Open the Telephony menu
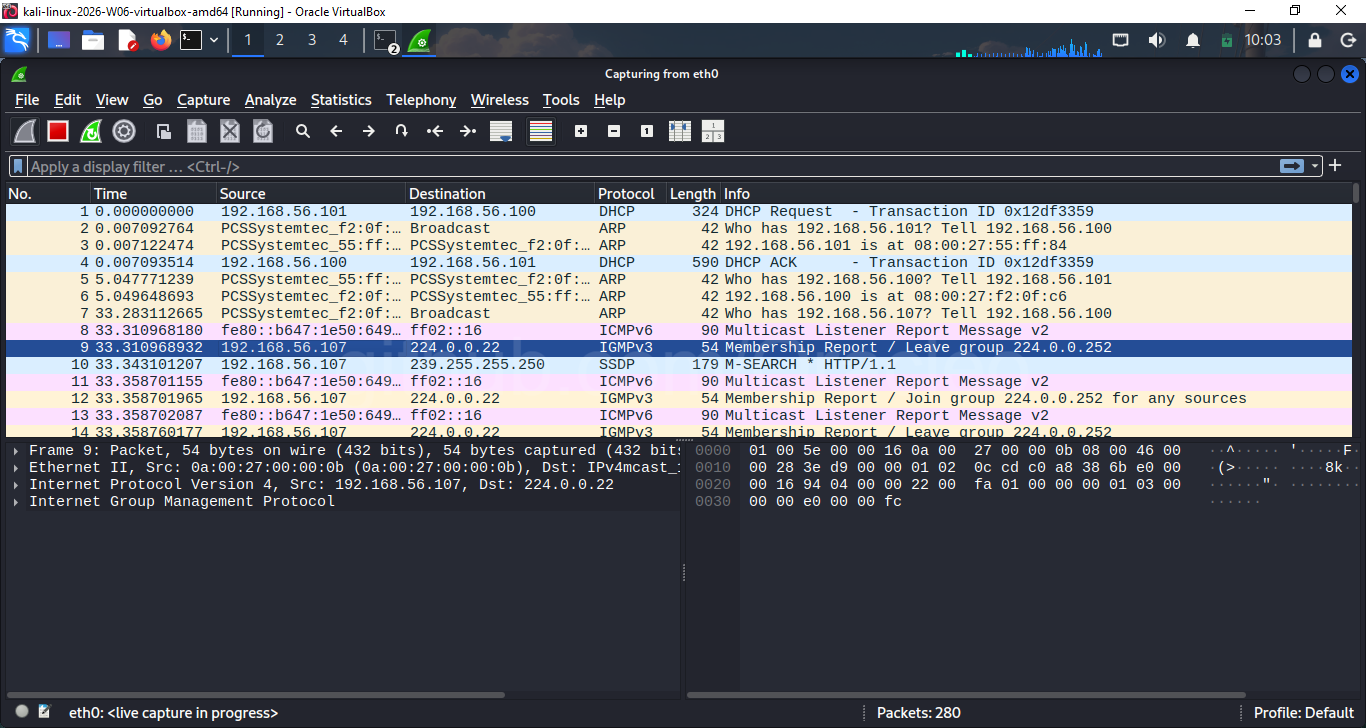 point(421,100)
